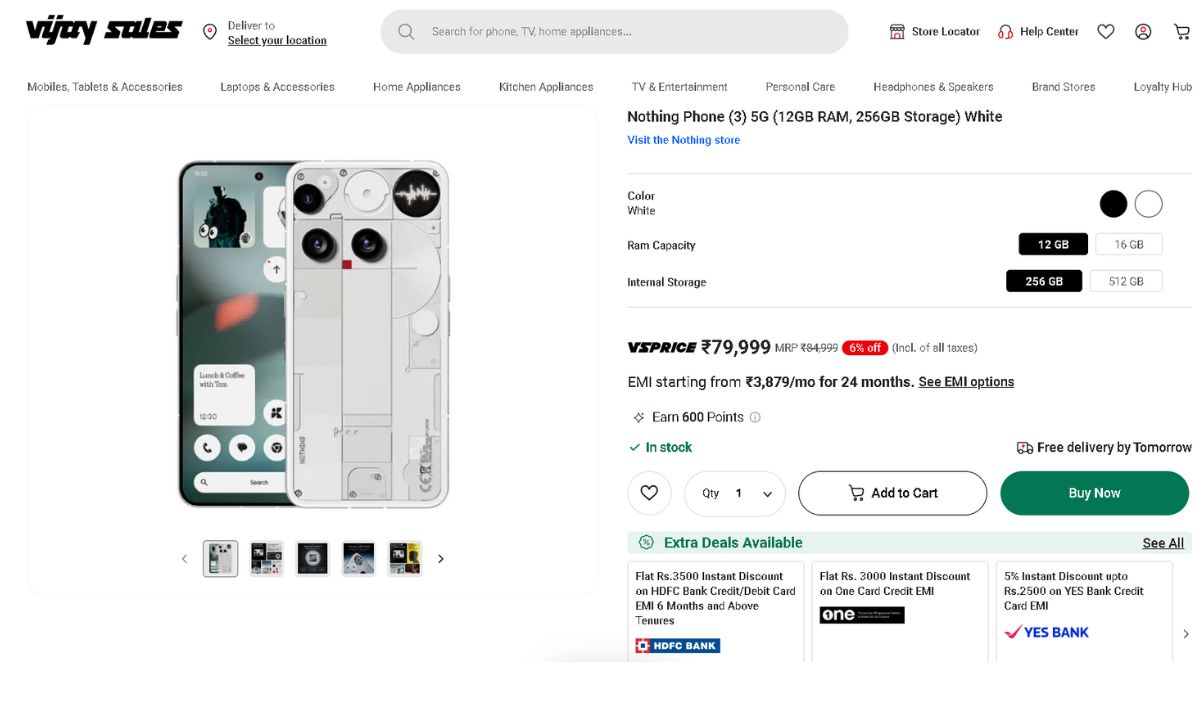Click the Buy Now button
Screen dimensions: 1200x720
(1094, 493)
